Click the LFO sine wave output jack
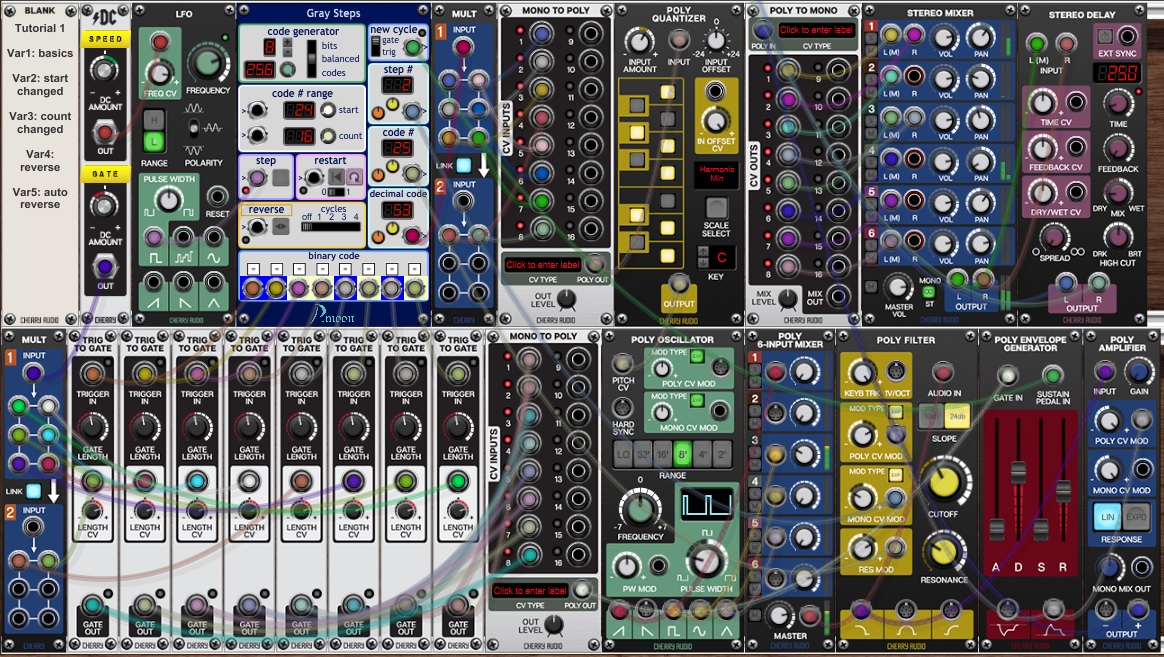 214,237
